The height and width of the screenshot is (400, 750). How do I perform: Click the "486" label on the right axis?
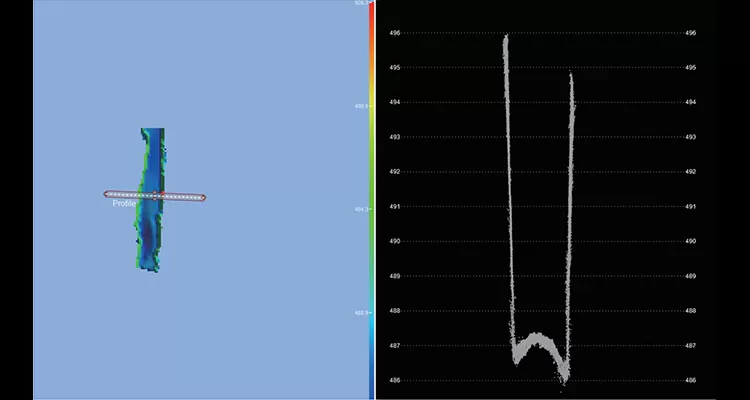(691, 380)
